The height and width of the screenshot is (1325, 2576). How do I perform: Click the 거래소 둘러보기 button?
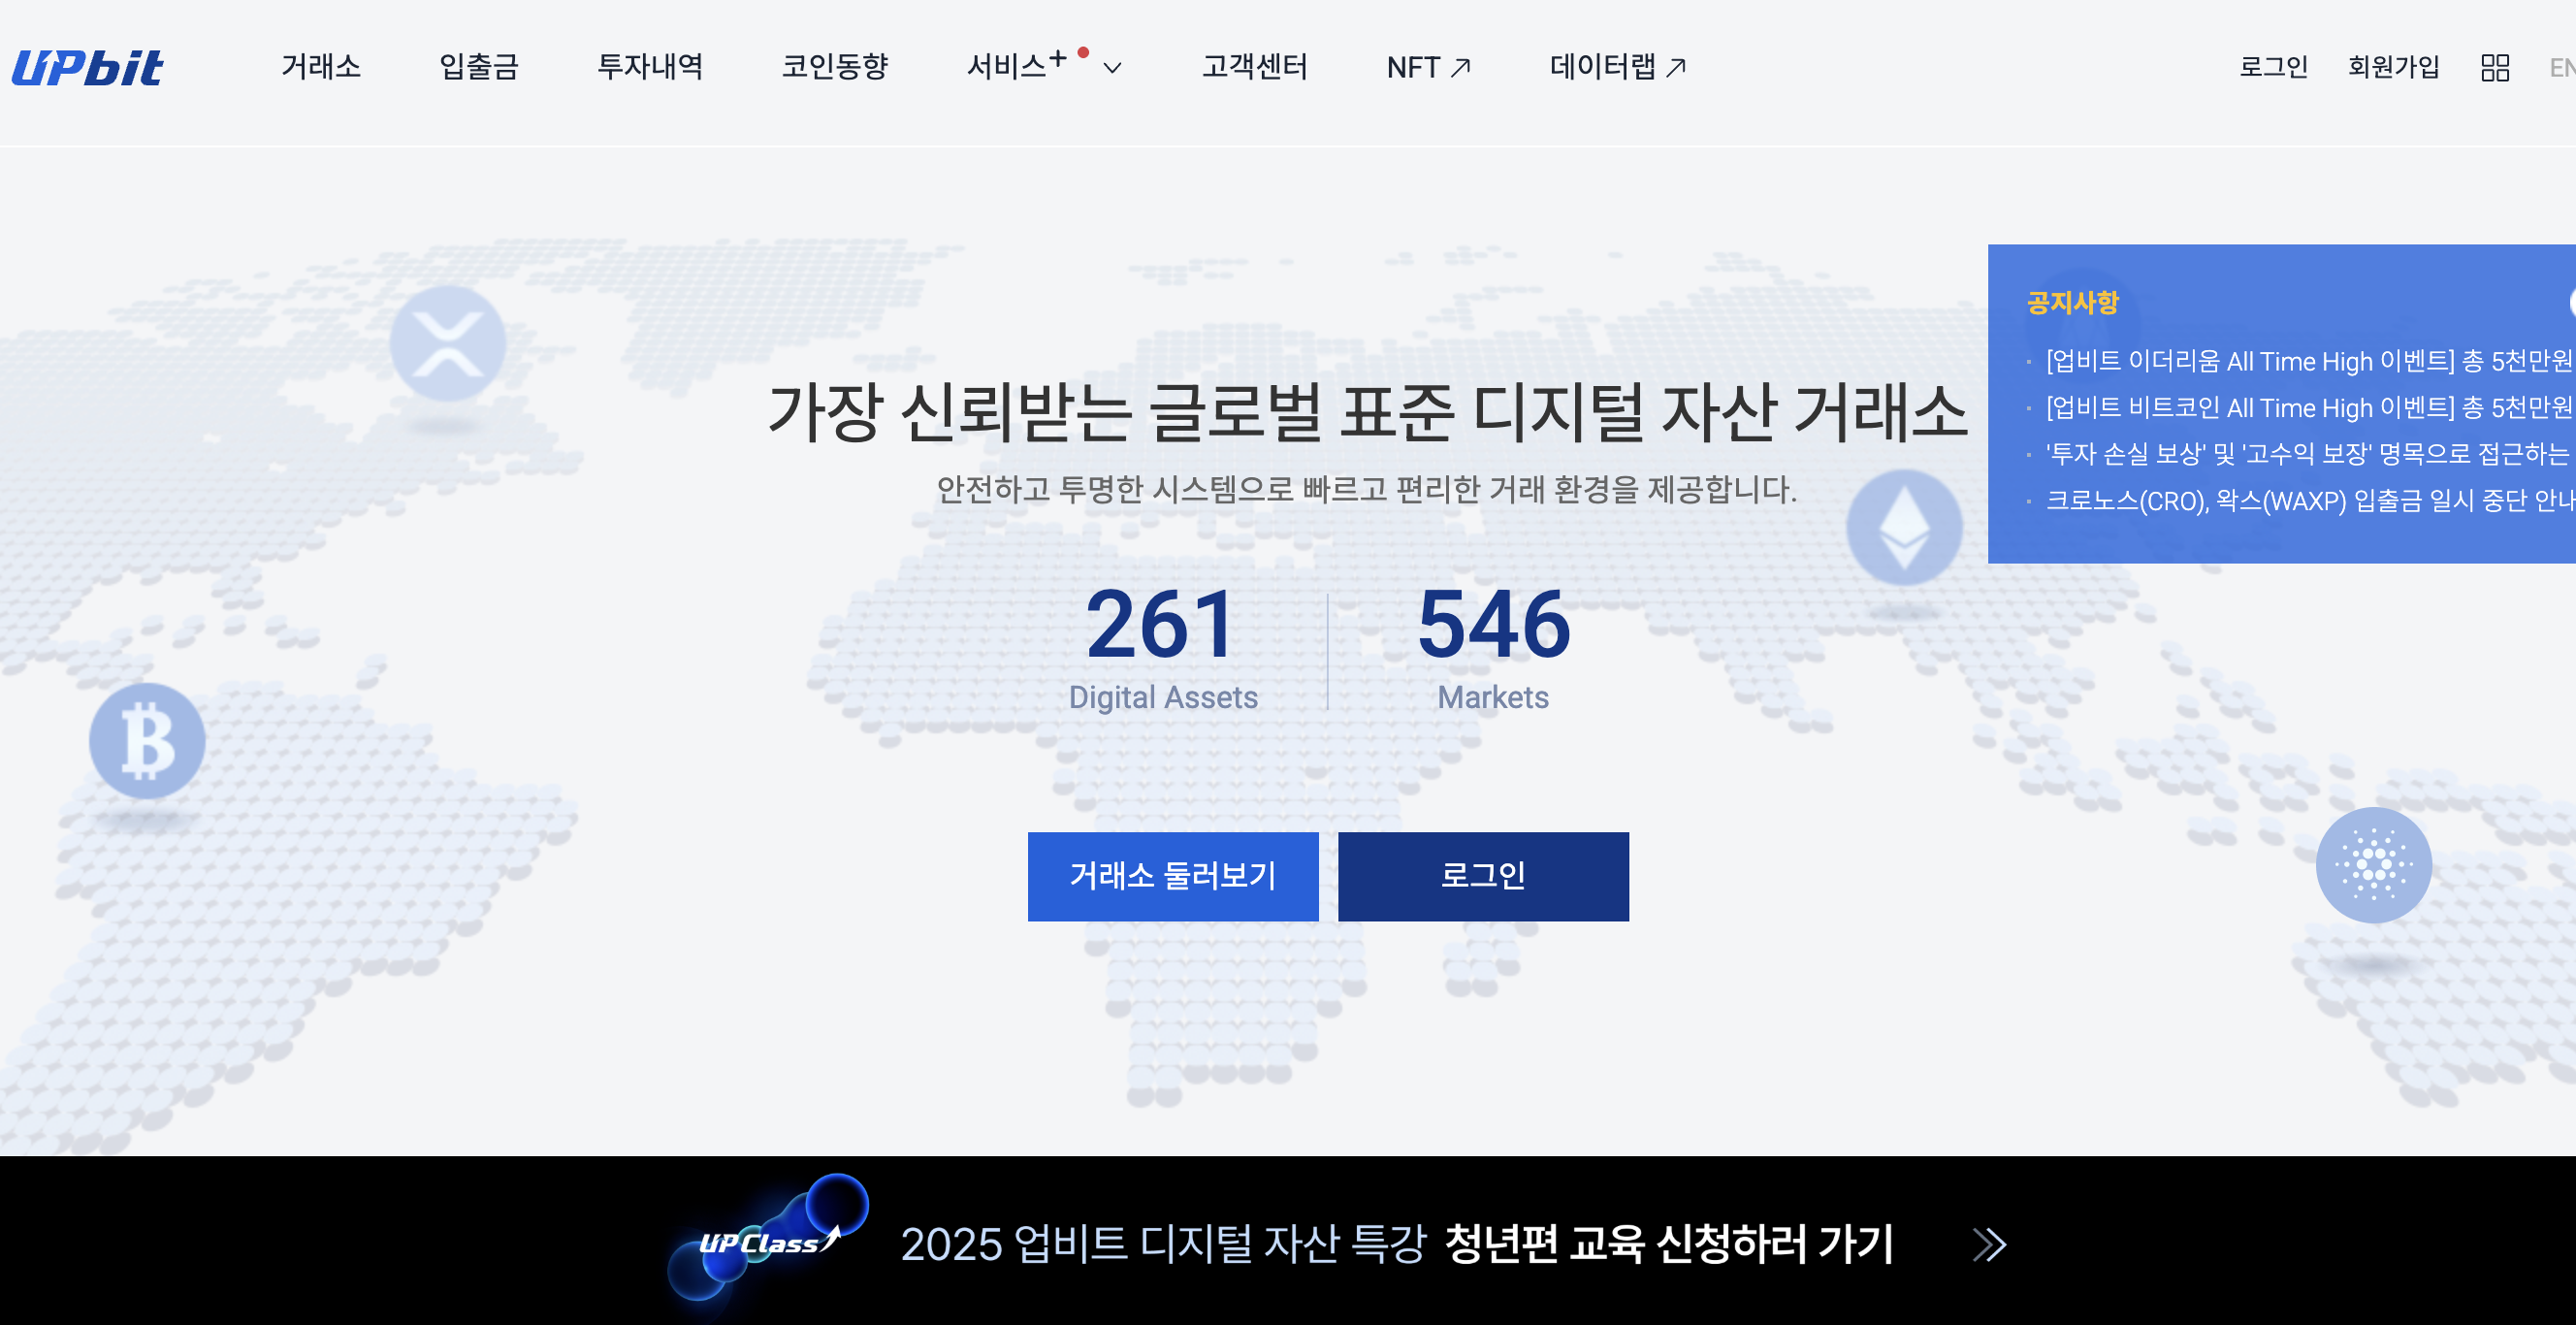pyautogui.click(x=1172, y=876)
